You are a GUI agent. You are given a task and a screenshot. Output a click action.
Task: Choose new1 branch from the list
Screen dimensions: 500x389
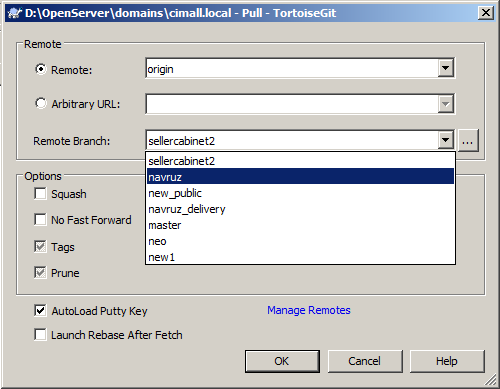[x=300, y=257]
